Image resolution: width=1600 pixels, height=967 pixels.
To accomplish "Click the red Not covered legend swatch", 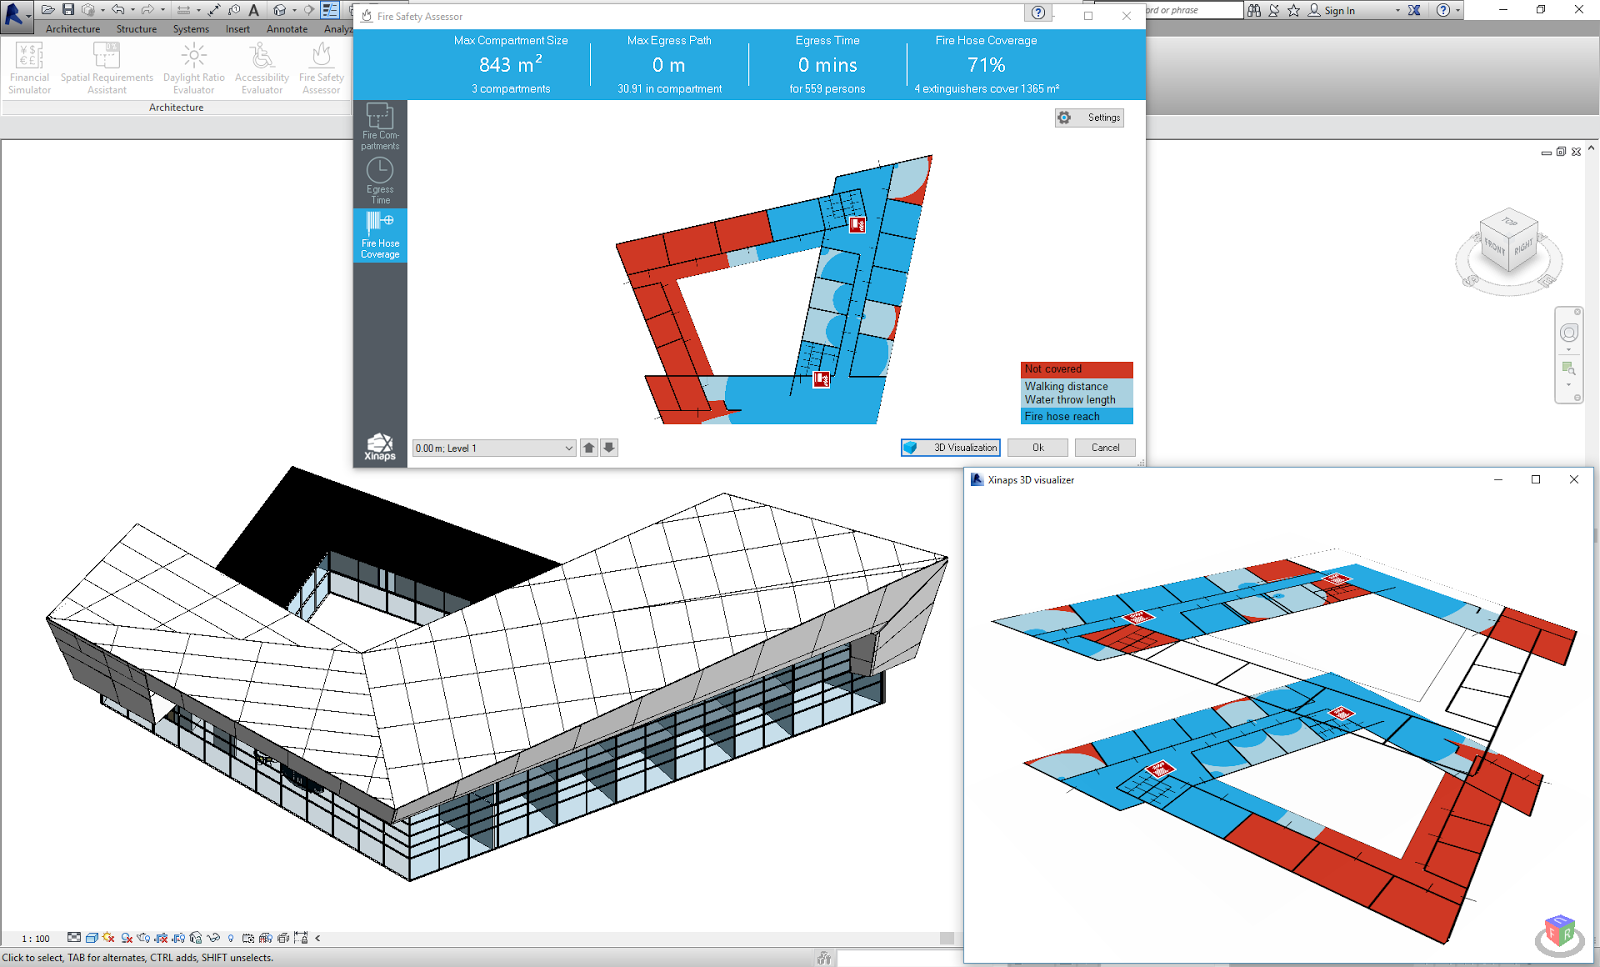I will [x=1076, y=369].
